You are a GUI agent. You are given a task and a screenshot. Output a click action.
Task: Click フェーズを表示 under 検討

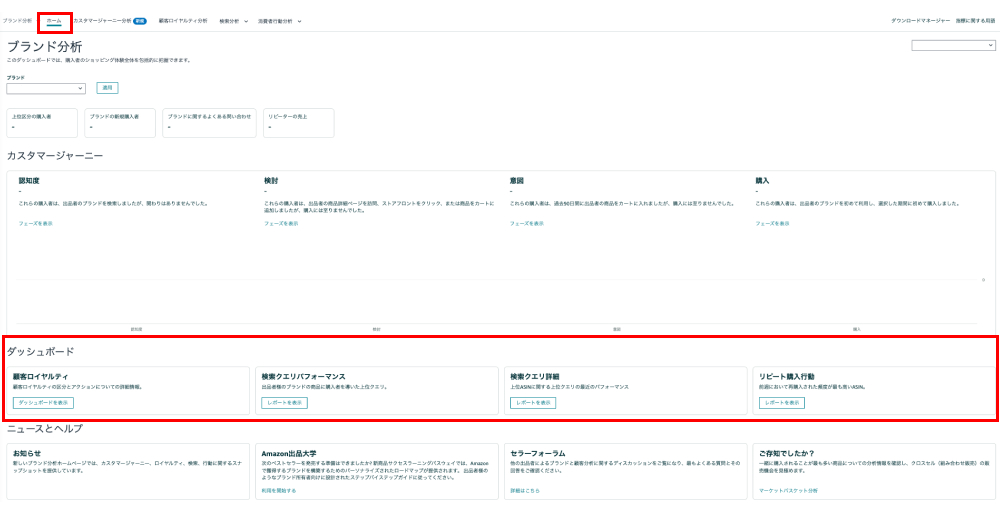(x=281, y=224)
